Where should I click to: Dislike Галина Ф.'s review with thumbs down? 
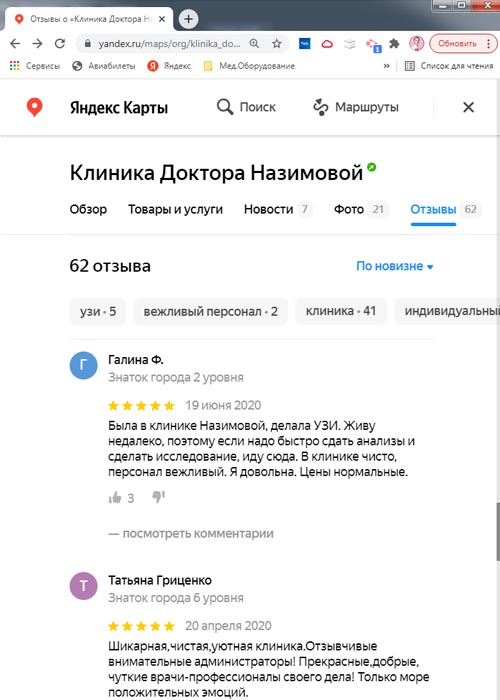click(x=158, y=497)
